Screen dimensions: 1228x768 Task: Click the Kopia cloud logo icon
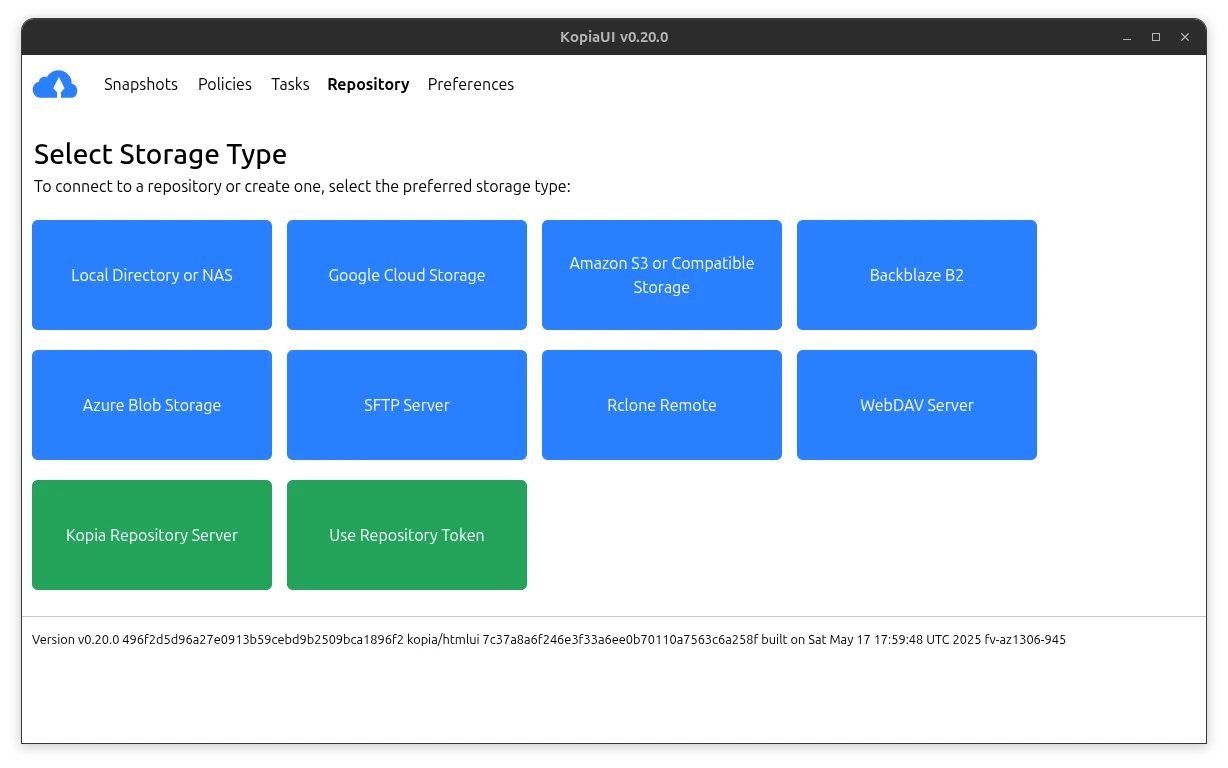55,85
